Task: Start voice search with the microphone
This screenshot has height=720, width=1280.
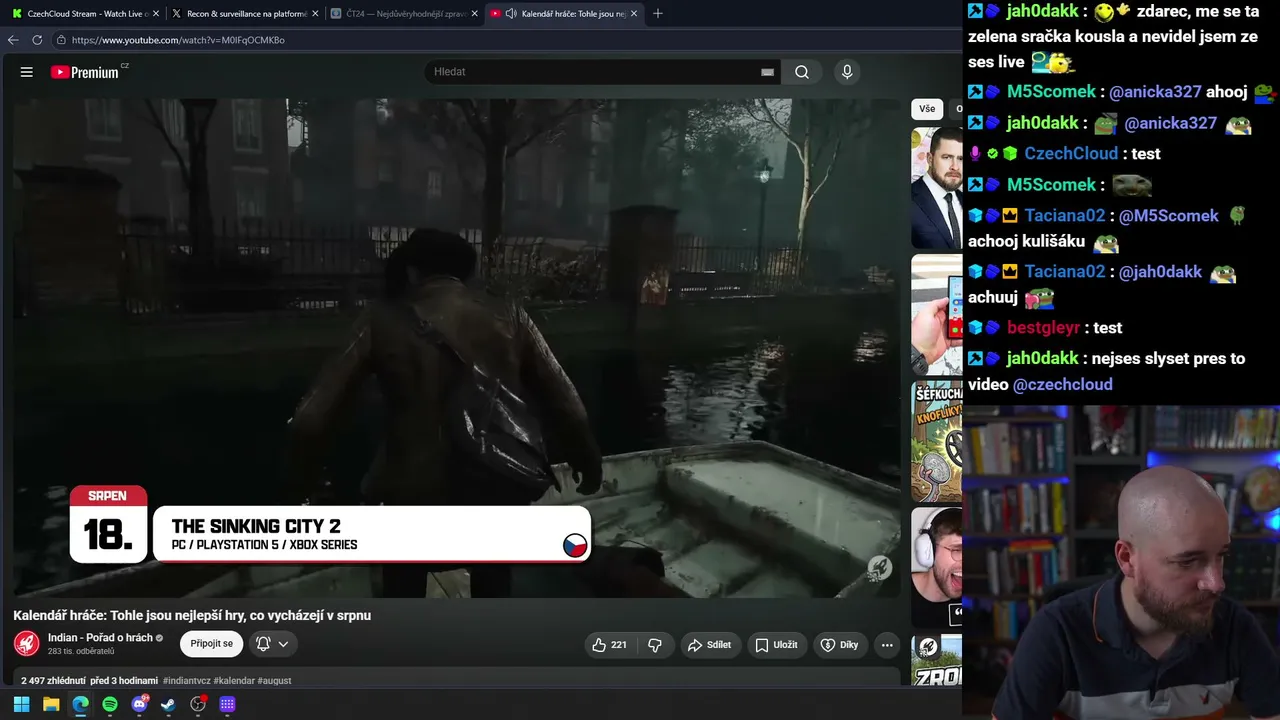Action: pos(847,72)
